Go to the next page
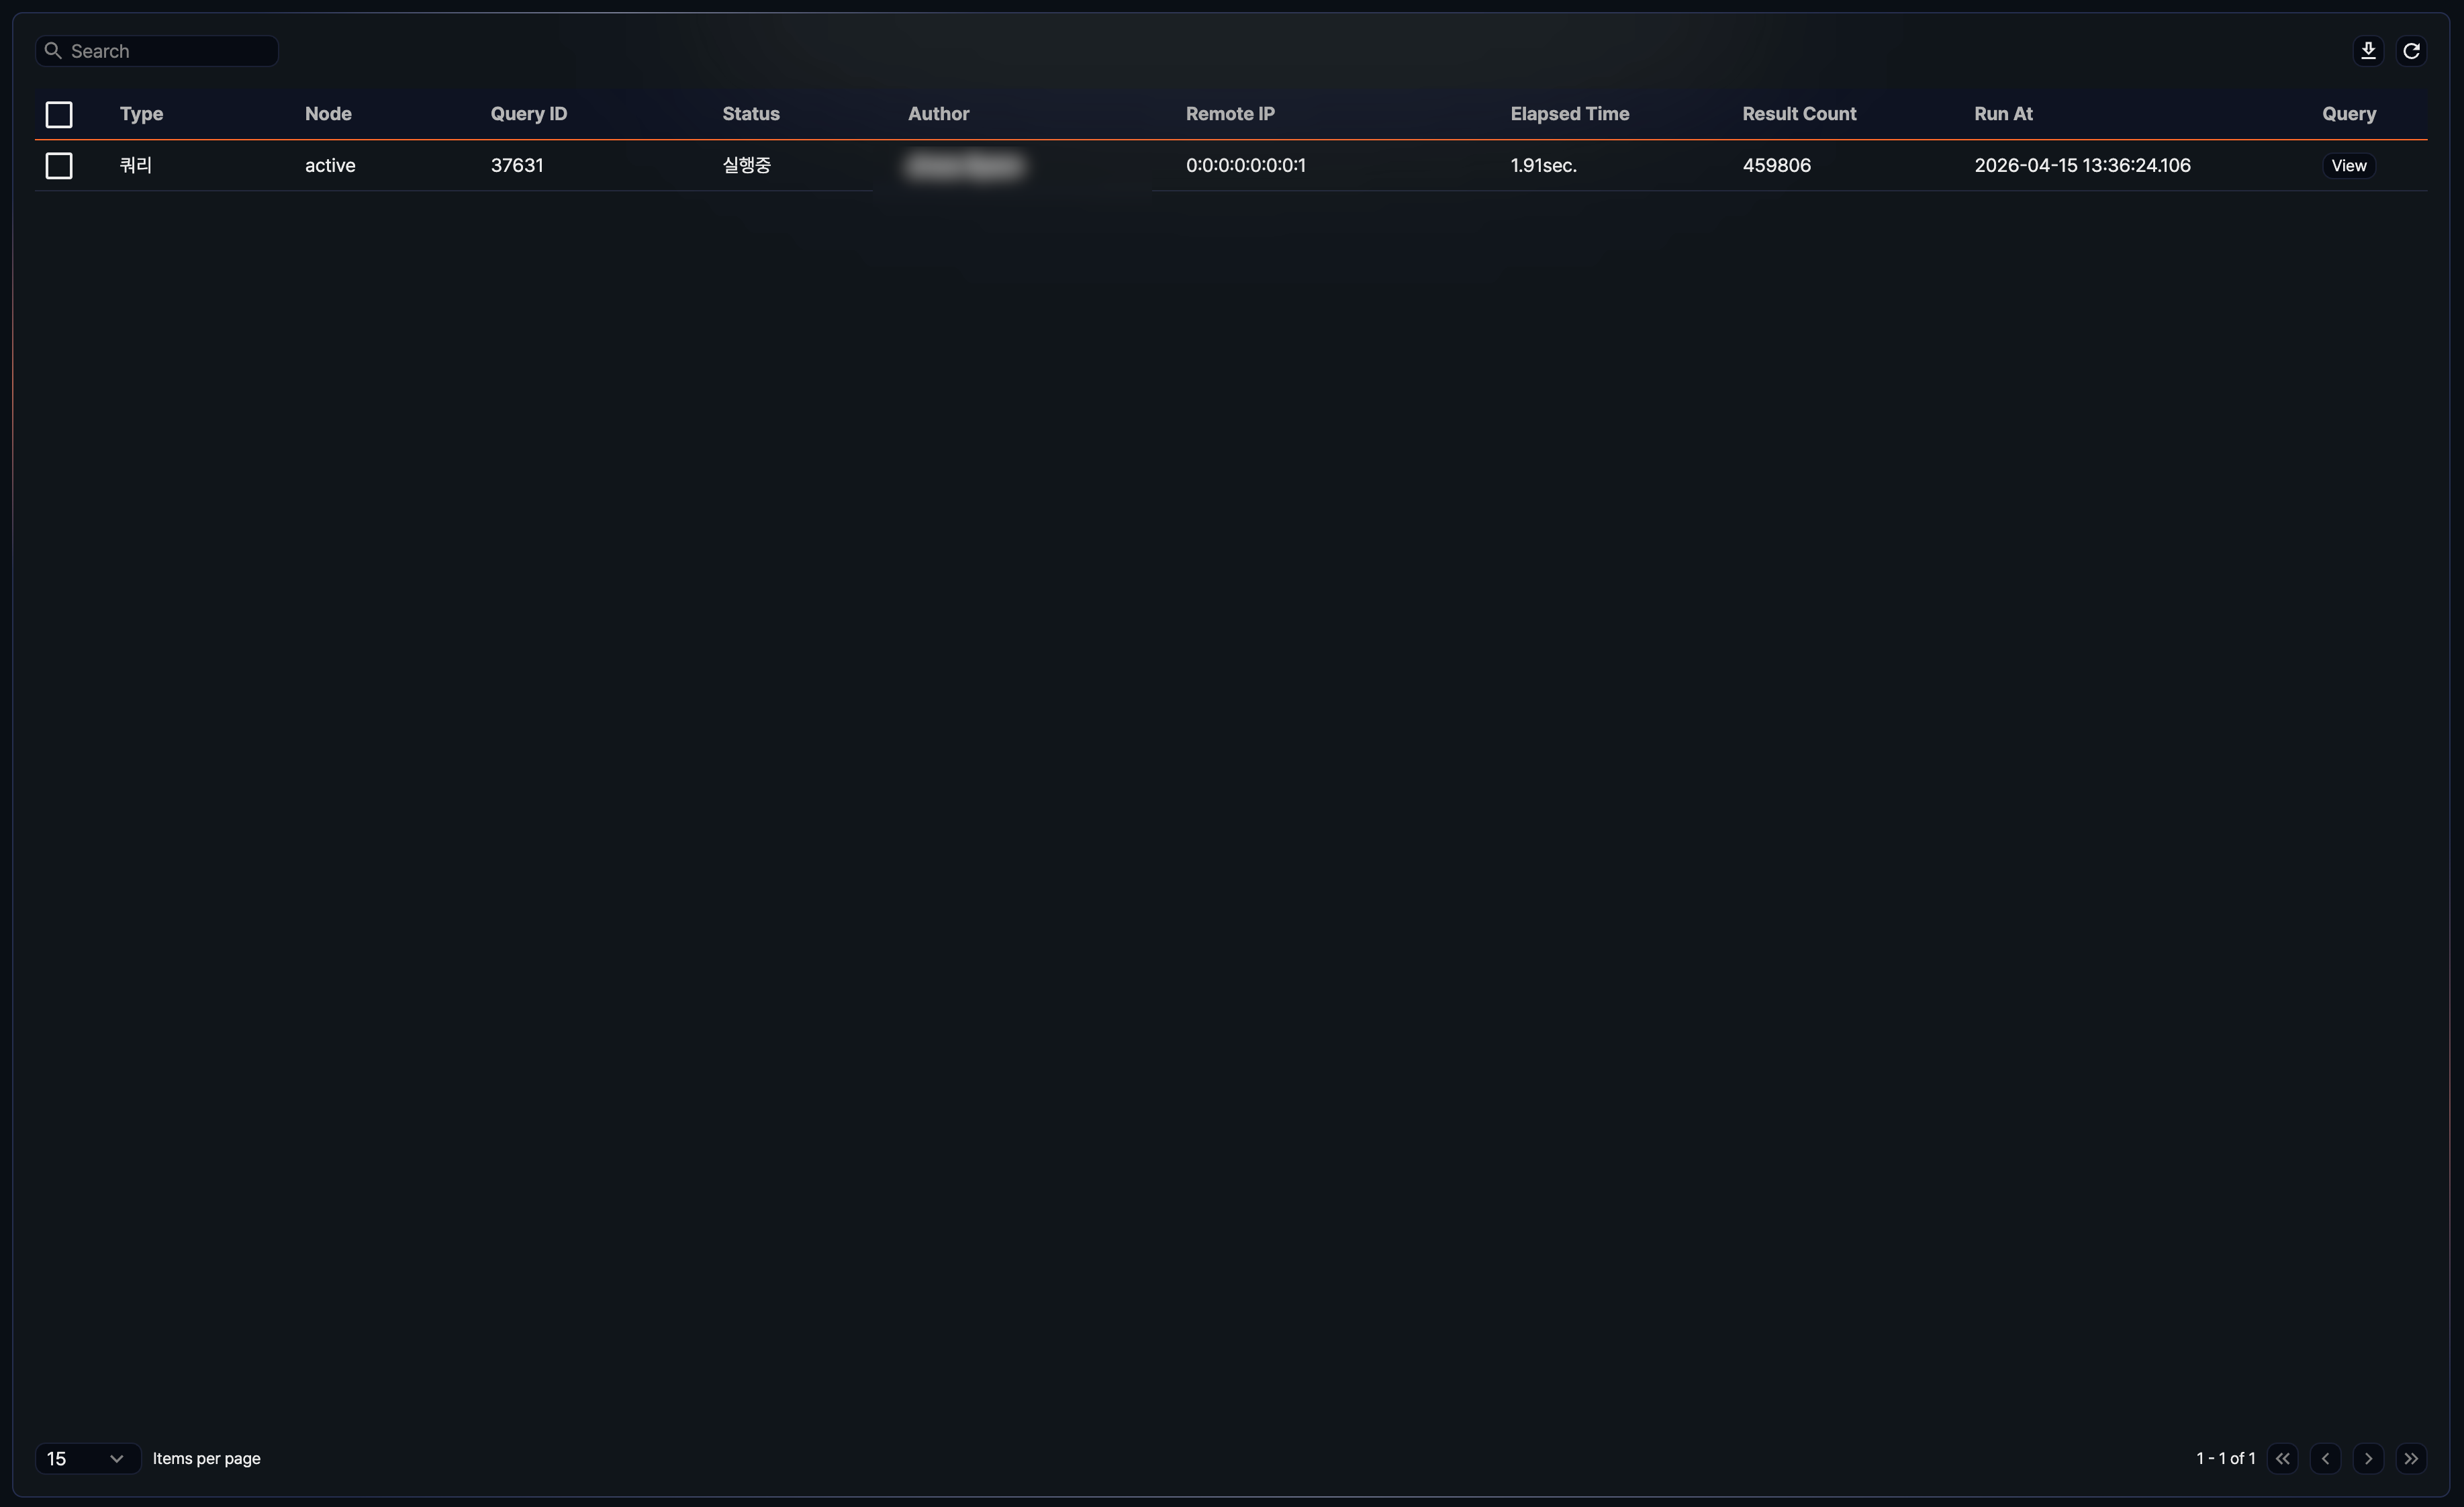The image size is (2464, 1507). tap(2368, 1458)
